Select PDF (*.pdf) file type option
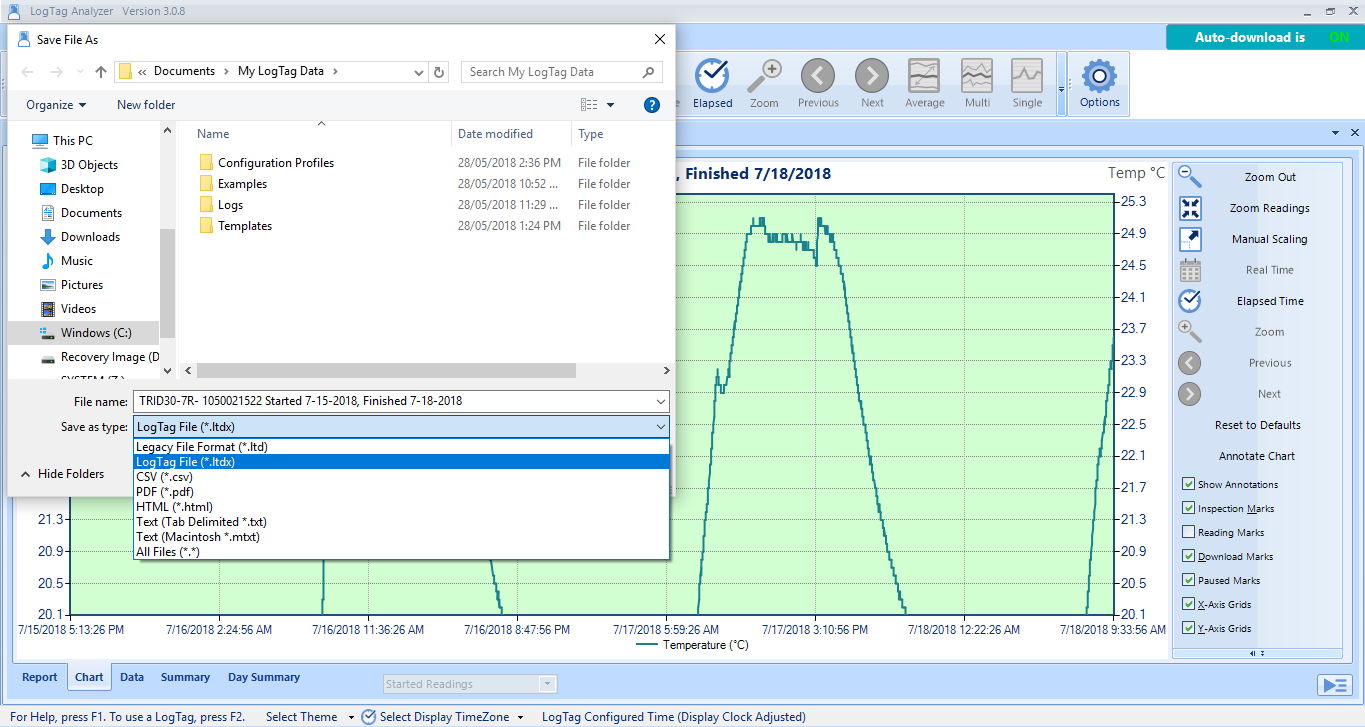 (165, 492)
